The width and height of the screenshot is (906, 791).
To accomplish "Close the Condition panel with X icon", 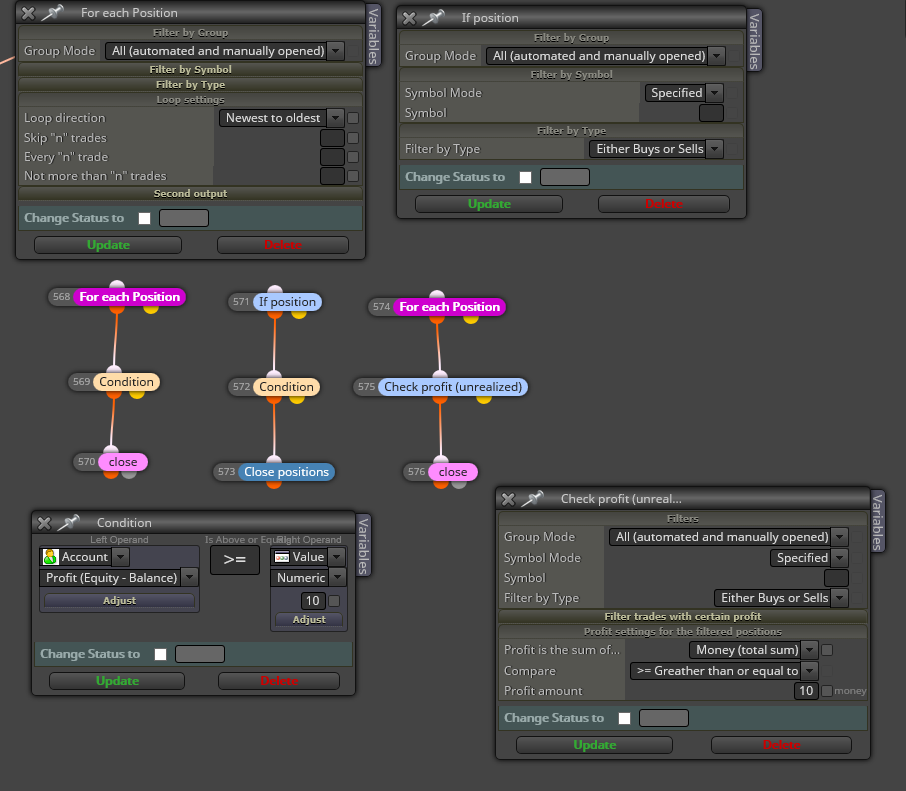I will [44, 523].
